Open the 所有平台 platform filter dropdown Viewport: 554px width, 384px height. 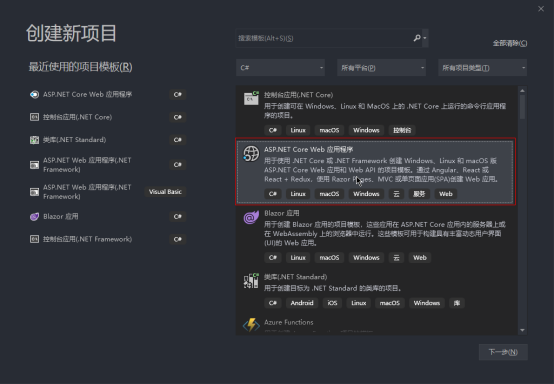(x=382, y=67)
